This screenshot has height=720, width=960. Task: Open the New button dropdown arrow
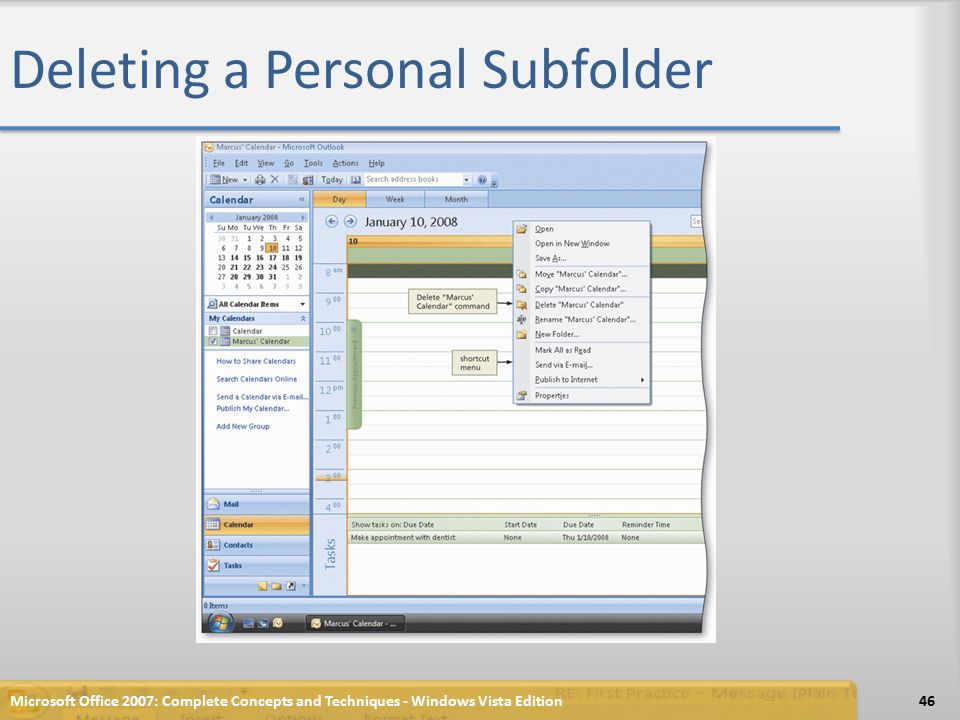coord(245,180)
